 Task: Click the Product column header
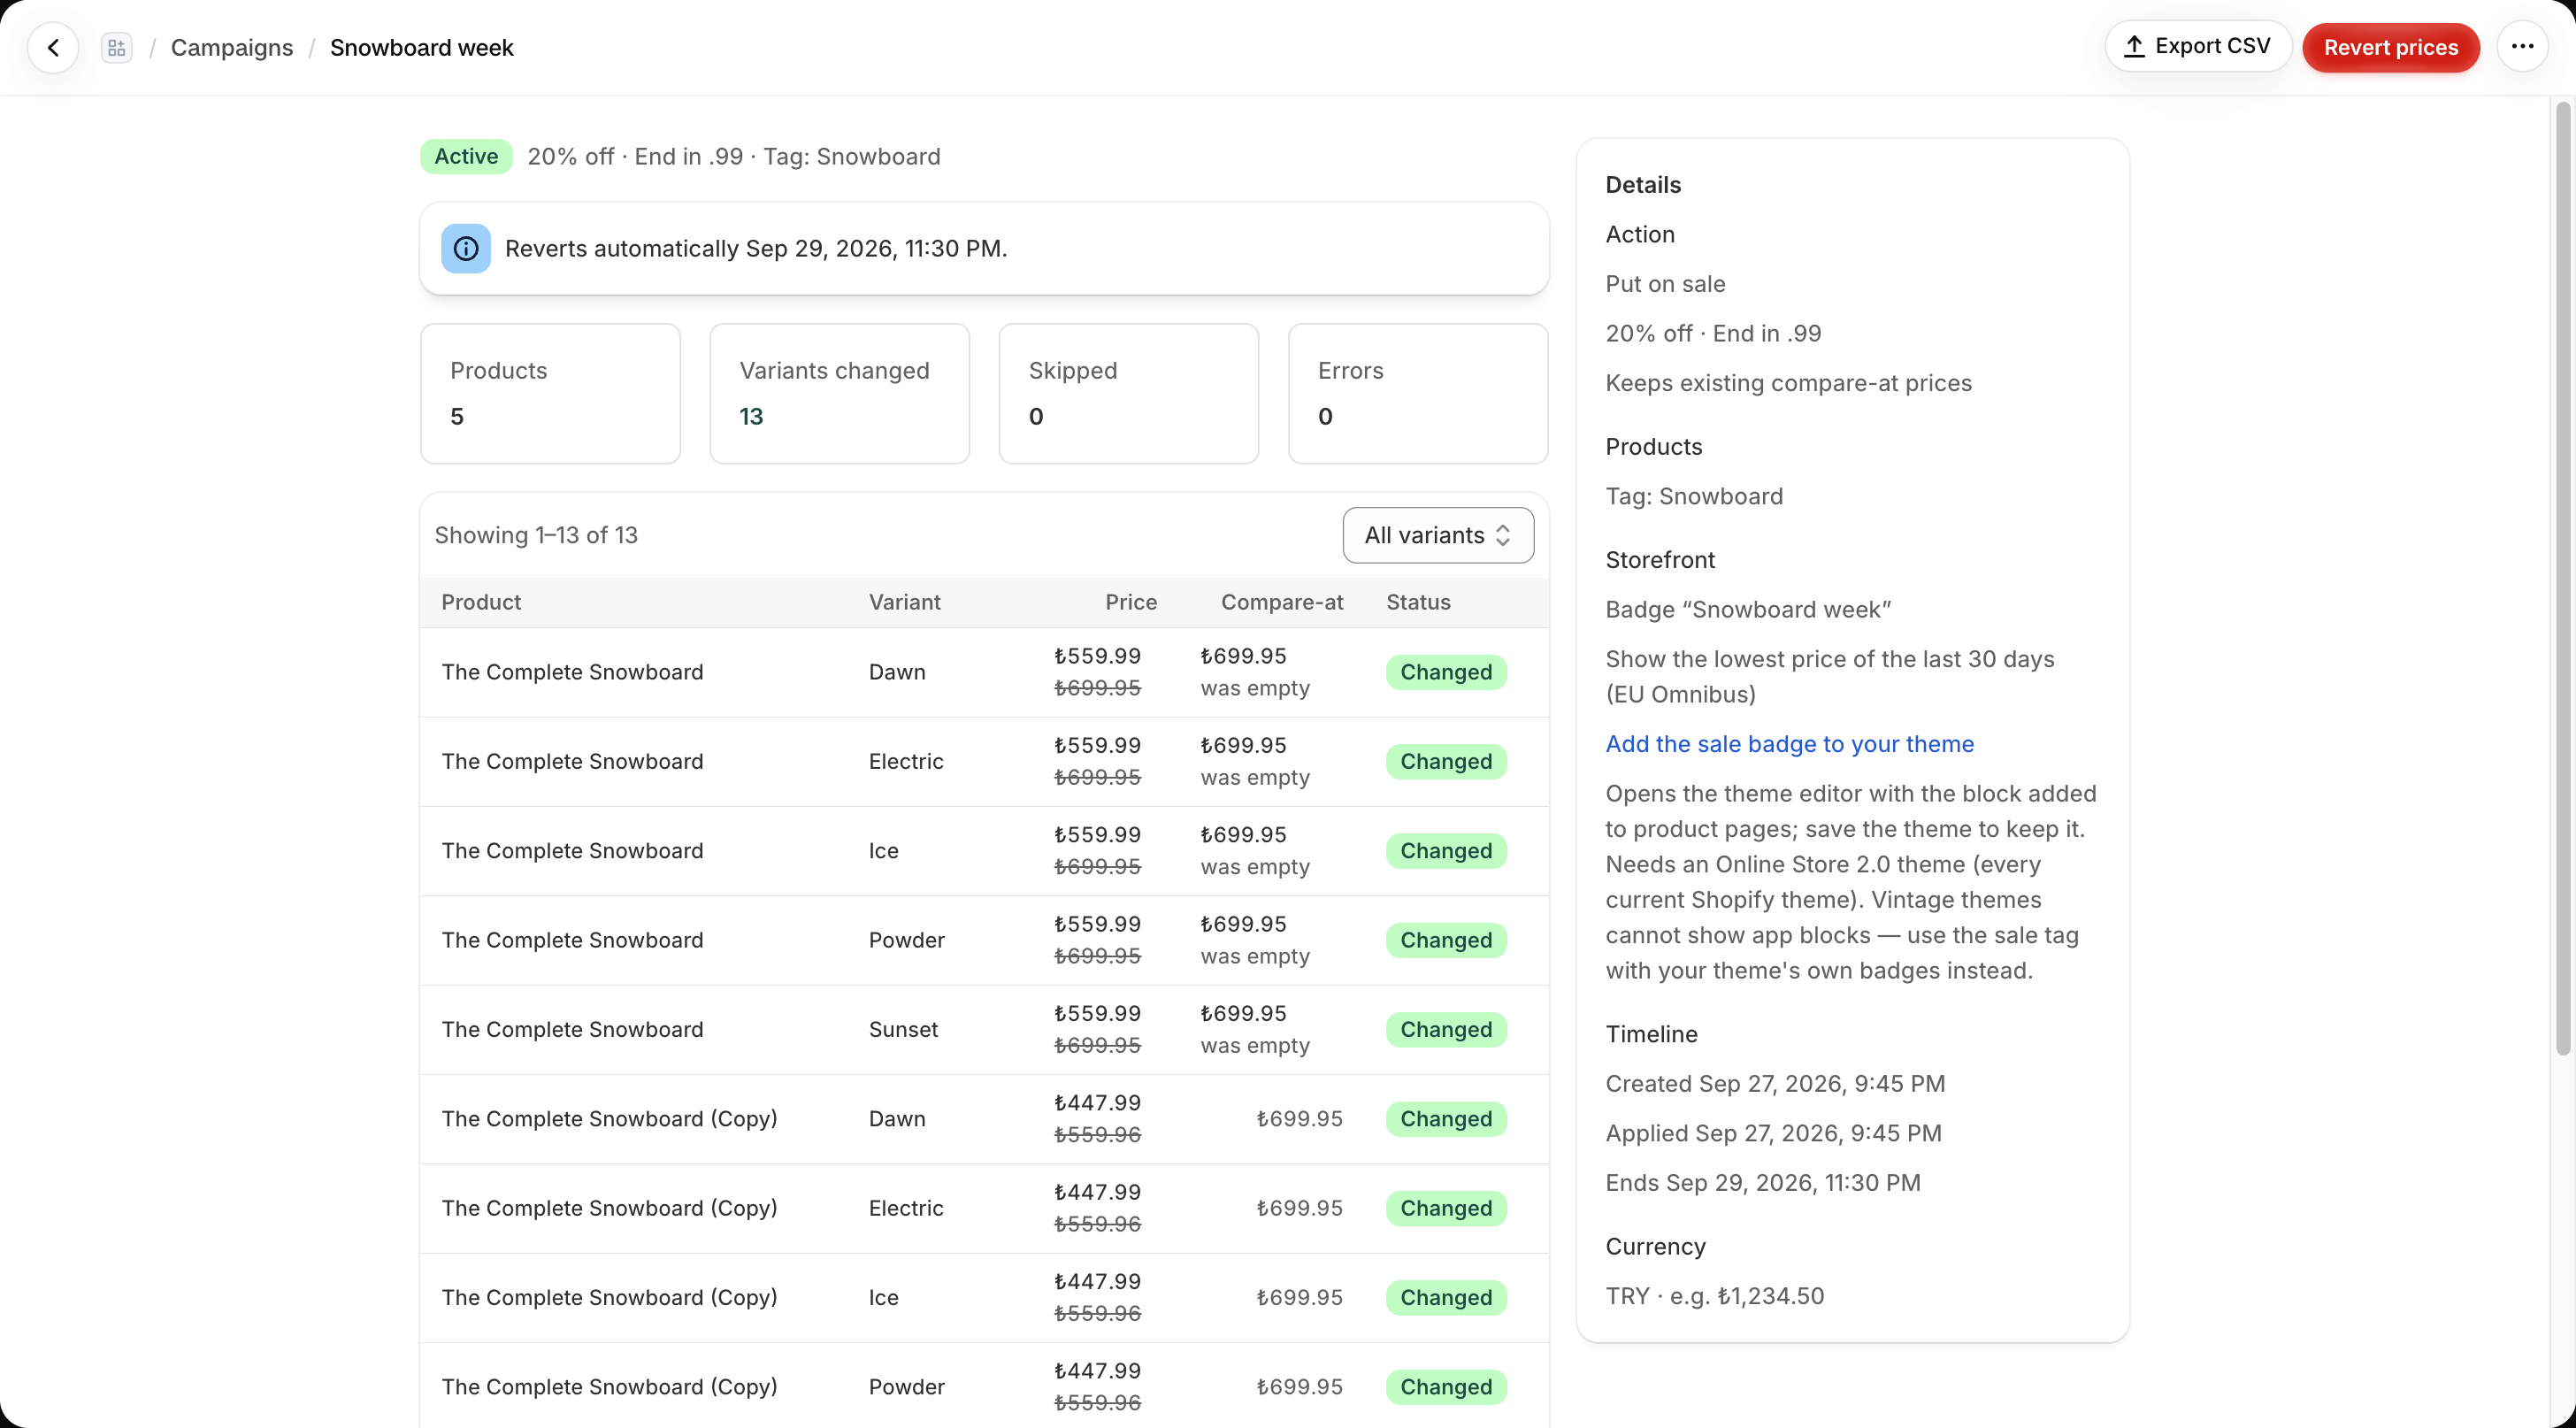tap(481, 602)
